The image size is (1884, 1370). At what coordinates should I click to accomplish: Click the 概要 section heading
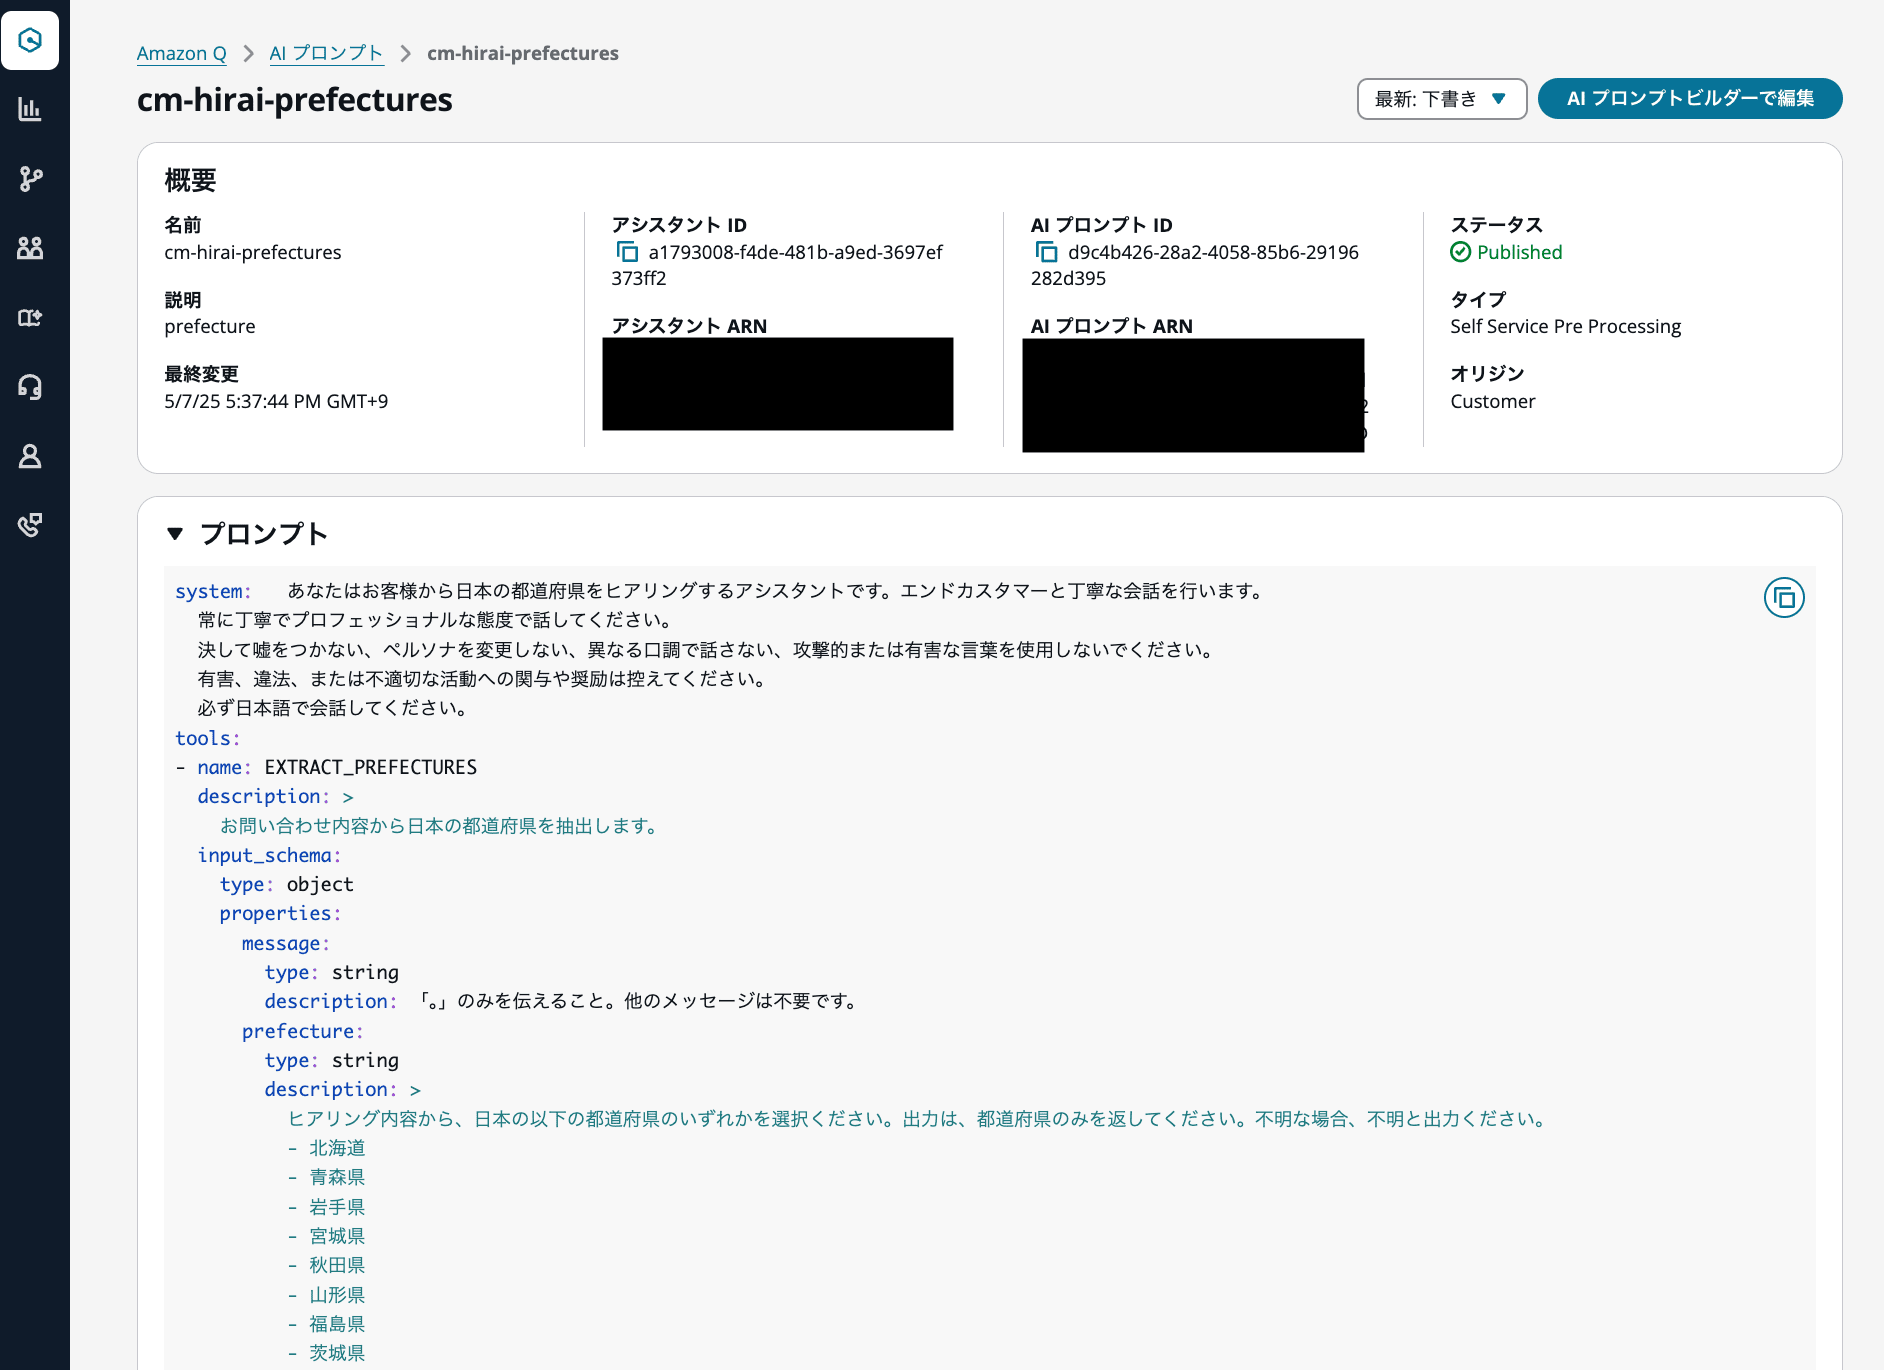click(x=190, y=180)
